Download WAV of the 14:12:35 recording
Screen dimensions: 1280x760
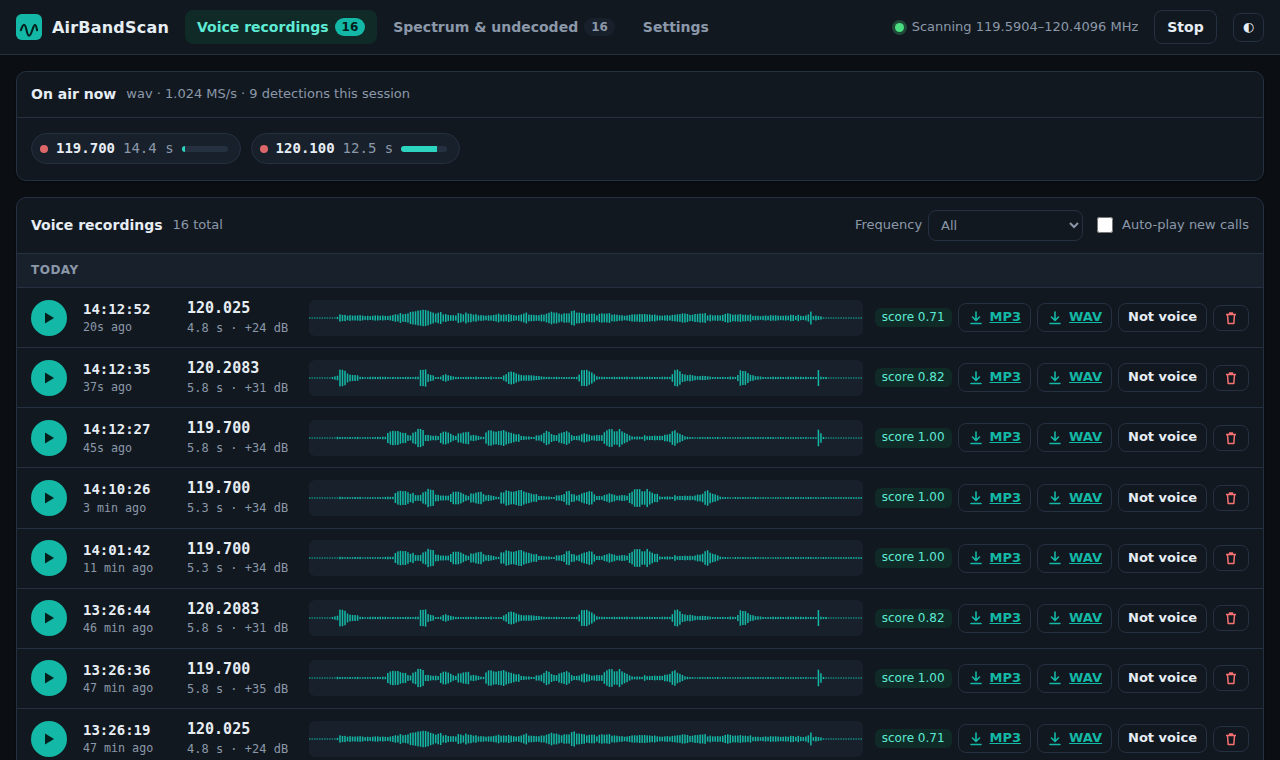[1074, 377]
